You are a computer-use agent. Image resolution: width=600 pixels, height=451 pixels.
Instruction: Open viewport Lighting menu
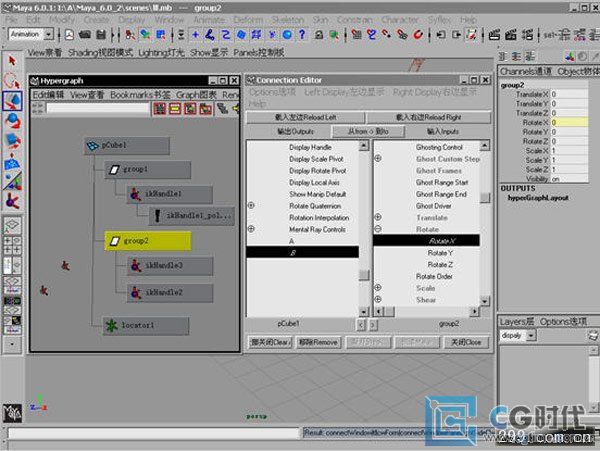[161, 53]
